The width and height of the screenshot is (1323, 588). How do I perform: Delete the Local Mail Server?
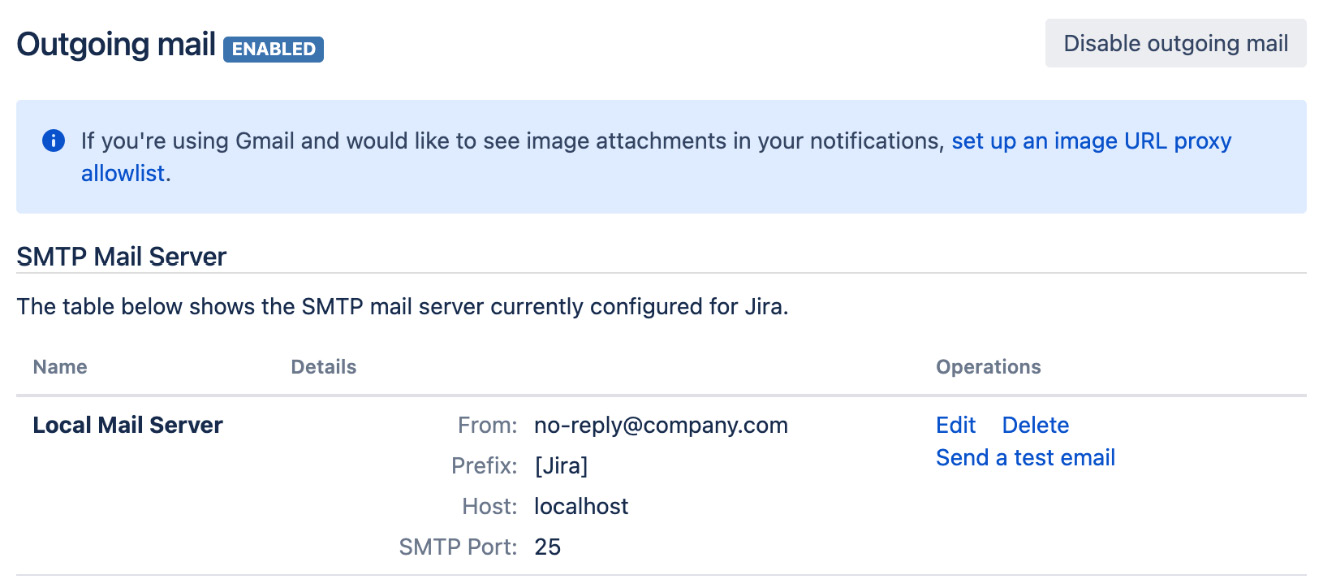[1035, 425]
